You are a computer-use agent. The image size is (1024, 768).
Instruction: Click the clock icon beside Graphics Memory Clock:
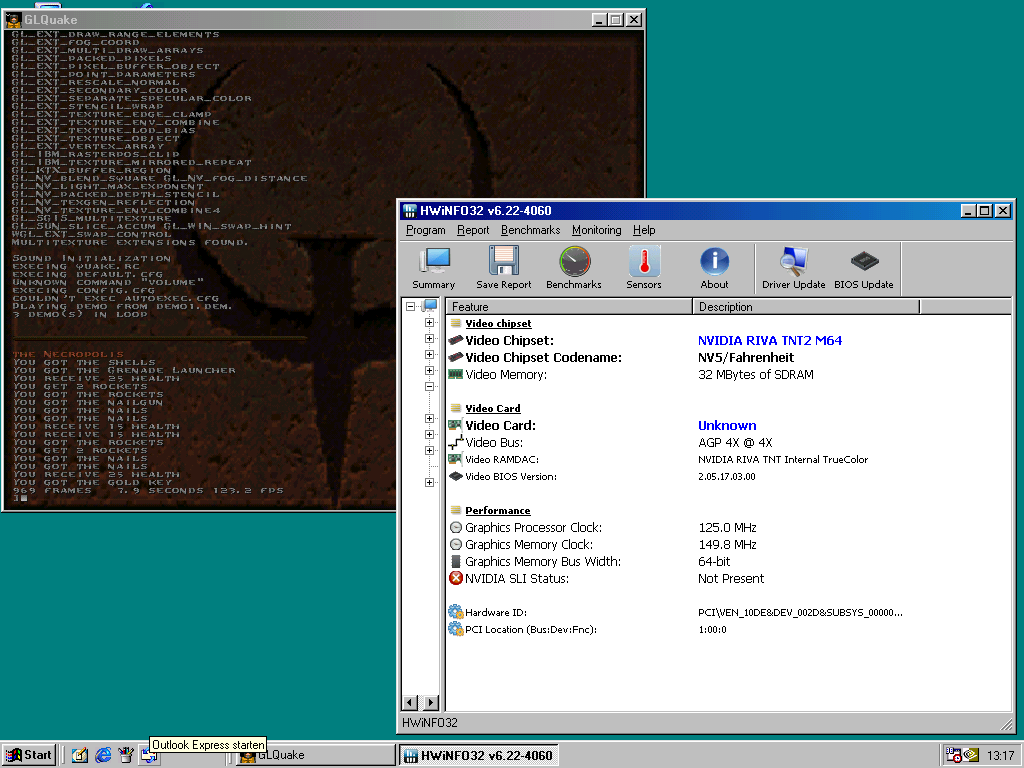point(456,544)
